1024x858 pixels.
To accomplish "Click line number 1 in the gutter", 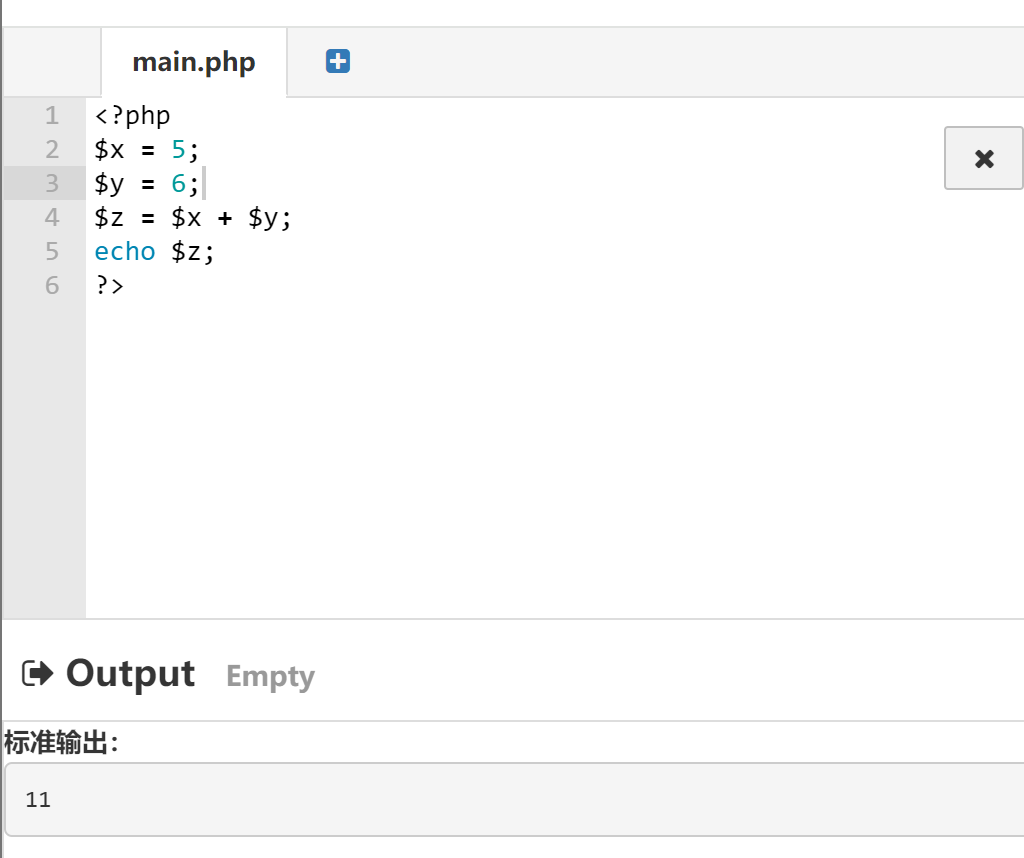I will [x=52, y=116].
